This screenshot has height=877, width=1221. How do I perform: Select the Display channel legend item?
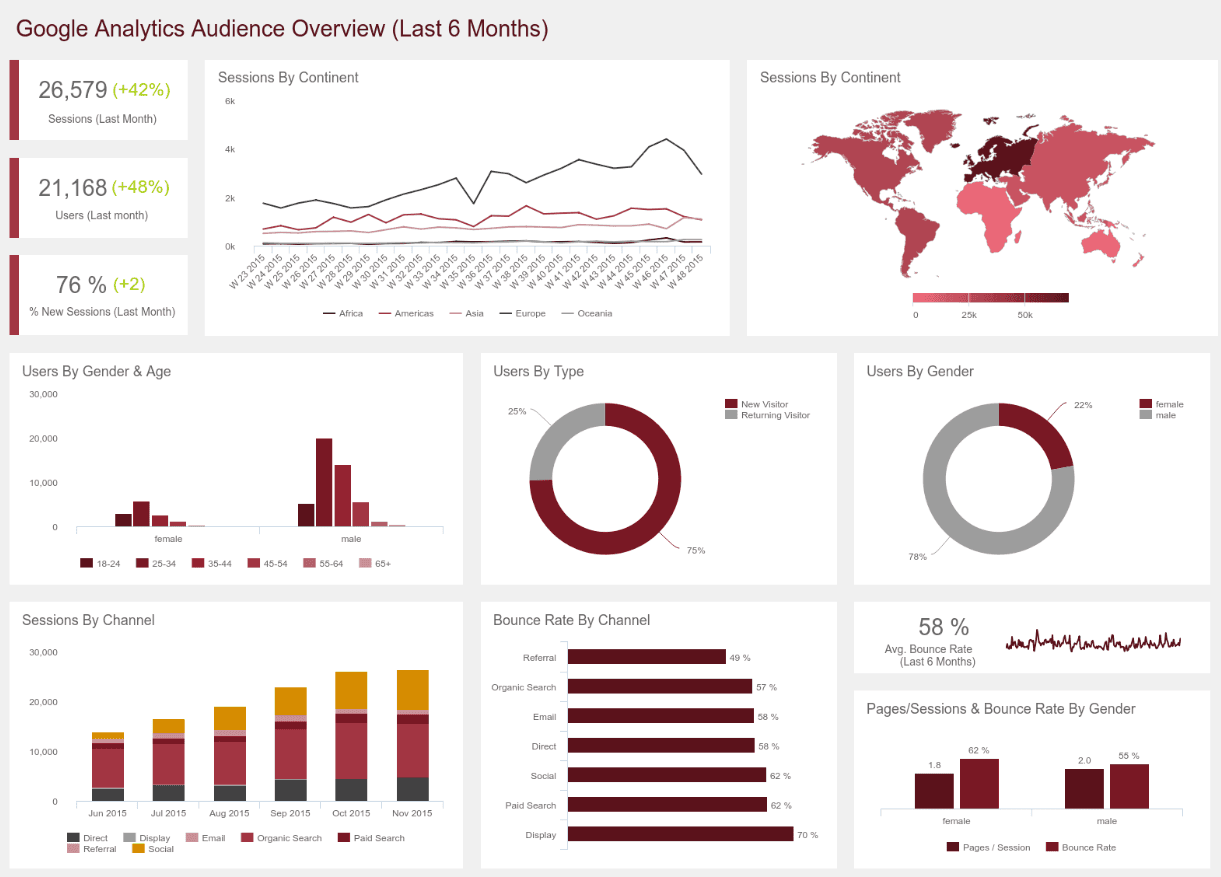tap(147, 838)
